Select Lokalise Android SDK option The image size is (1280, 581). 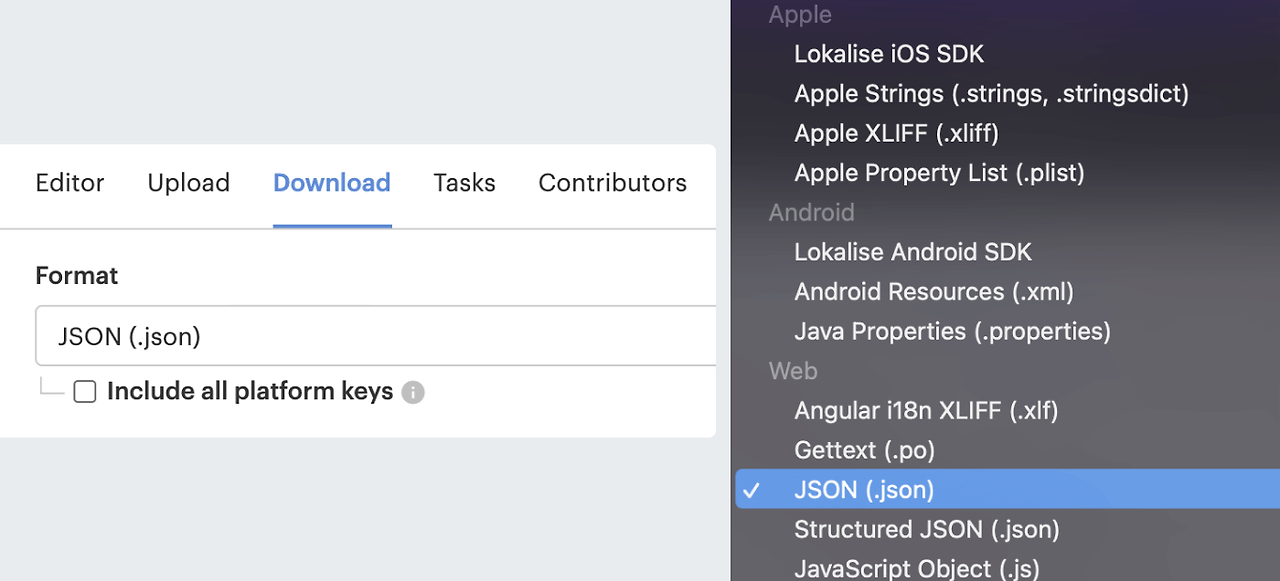tap(913, 252)
